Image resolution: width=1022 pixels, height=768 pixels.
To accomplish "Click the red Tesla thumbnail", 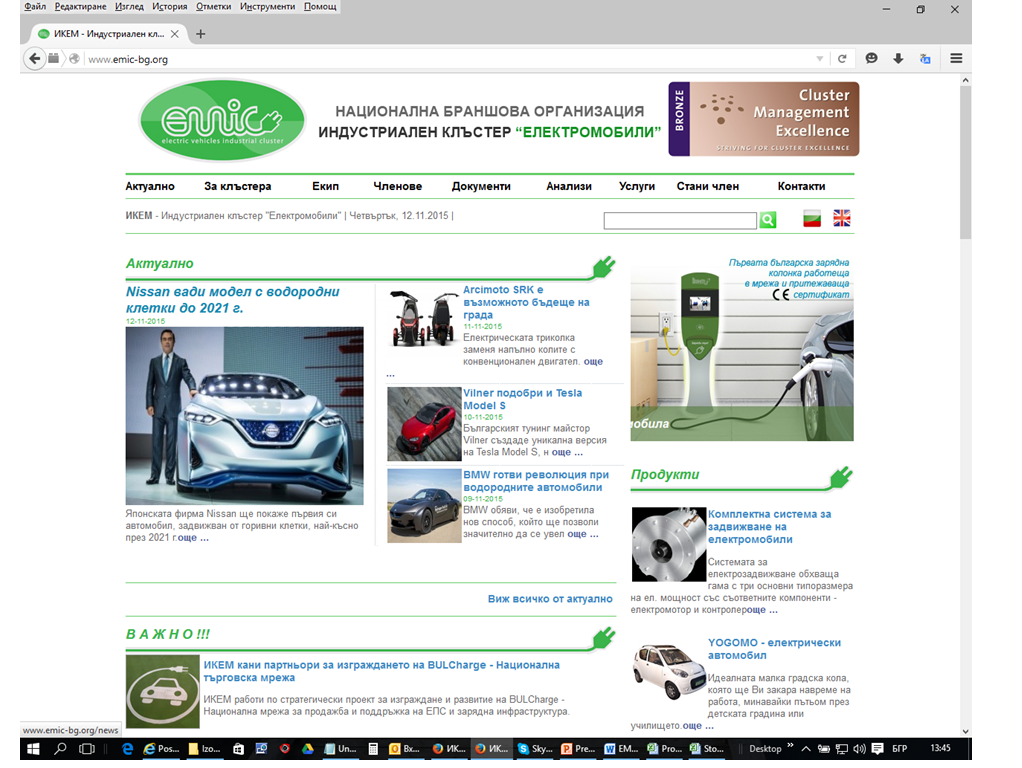I will click(x=424, y=424).
